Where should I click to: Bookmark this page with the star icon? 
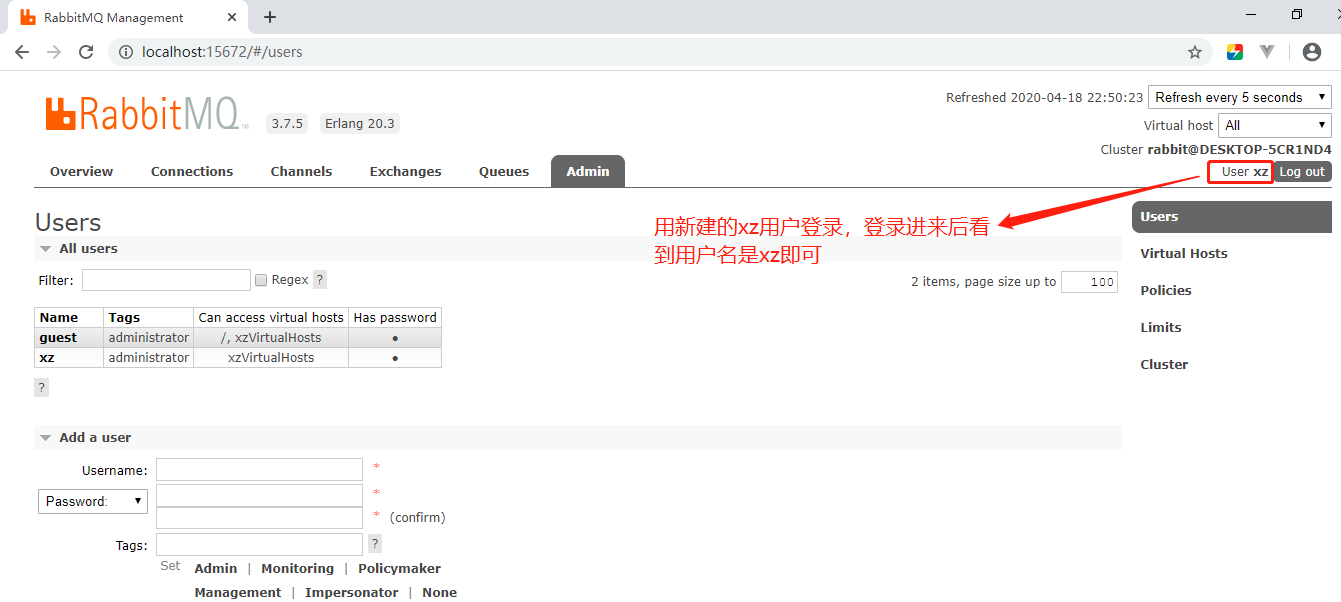pyautogui.click(x=1194, y=52)
